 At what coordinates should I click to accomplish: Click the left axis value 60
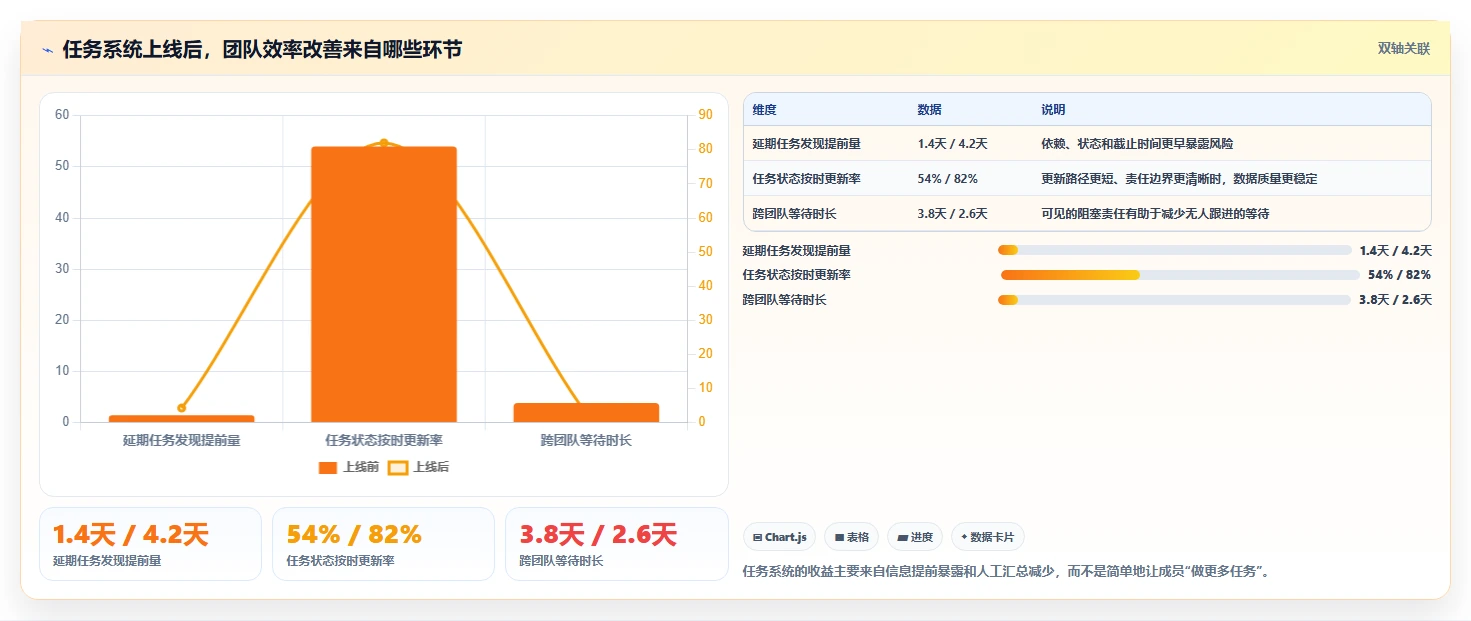coord(62,115)
